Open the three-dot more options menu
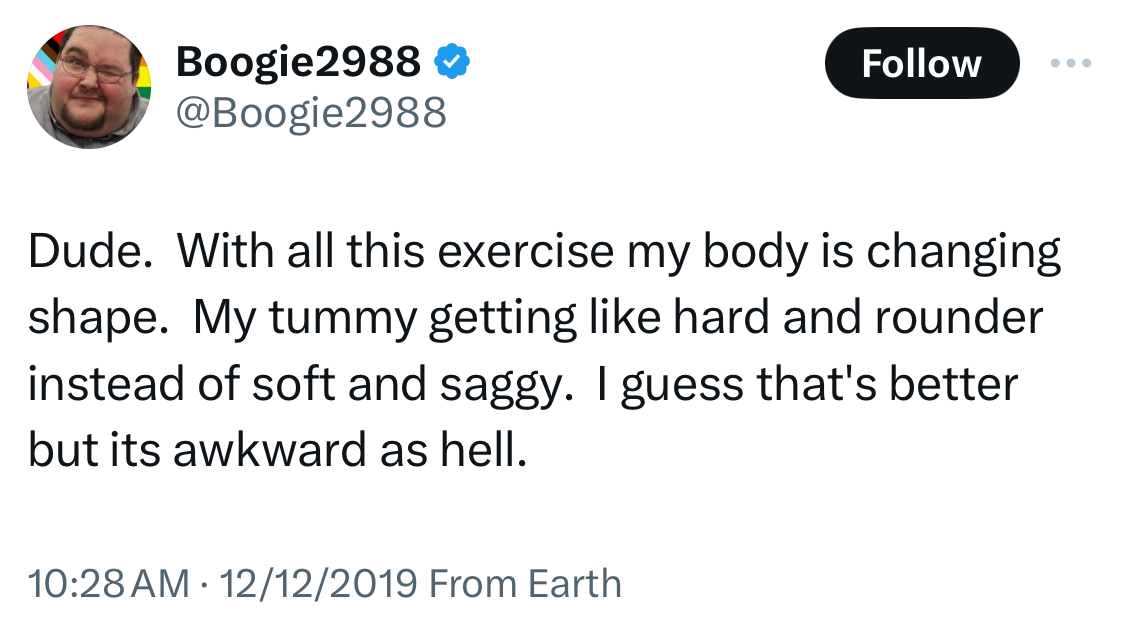This screenshot has width=1125, height=635. point(1071,63)
